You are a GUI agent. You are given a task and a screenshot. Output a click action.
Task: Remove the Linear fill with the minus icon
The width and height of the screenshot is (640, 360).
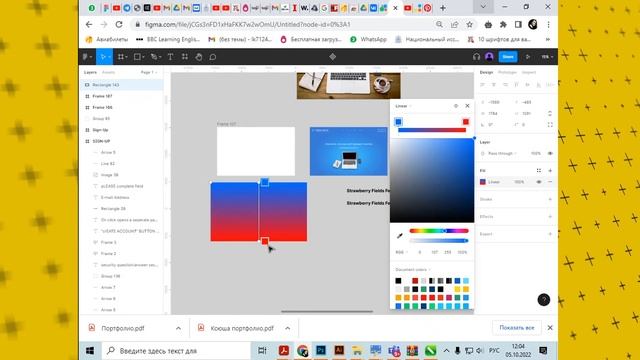[550, 182]
